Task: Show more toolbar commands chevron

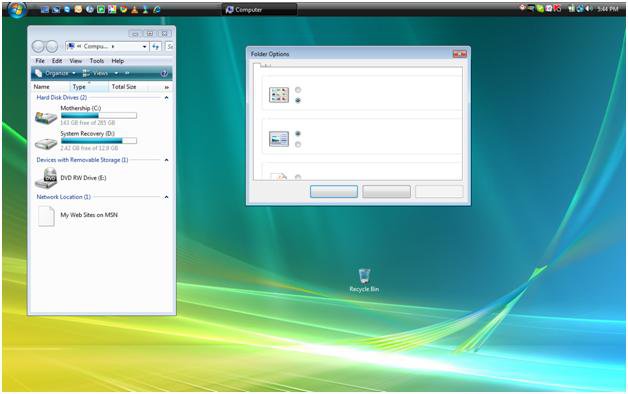Action: coord(127,73)
